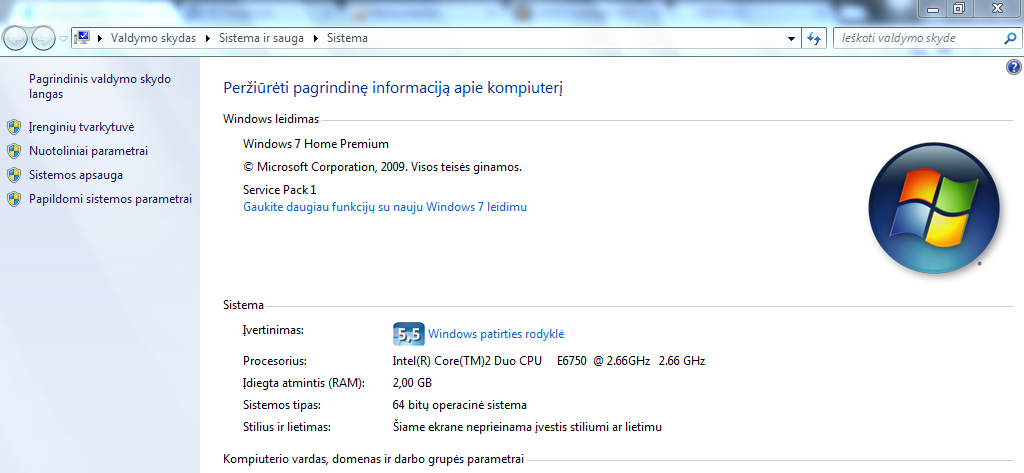Click shield icon beside Nuotoliniai parametrai
Screen dimensions: 1024x473
[14, 151]
